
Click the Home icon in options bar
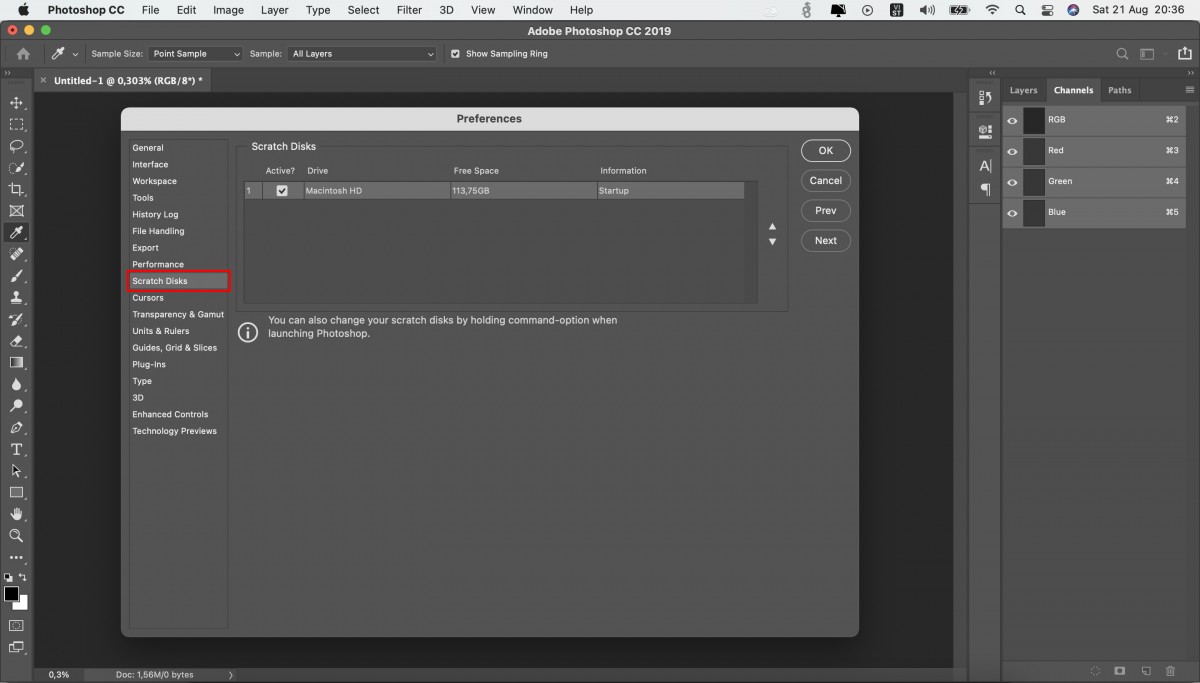23,54
